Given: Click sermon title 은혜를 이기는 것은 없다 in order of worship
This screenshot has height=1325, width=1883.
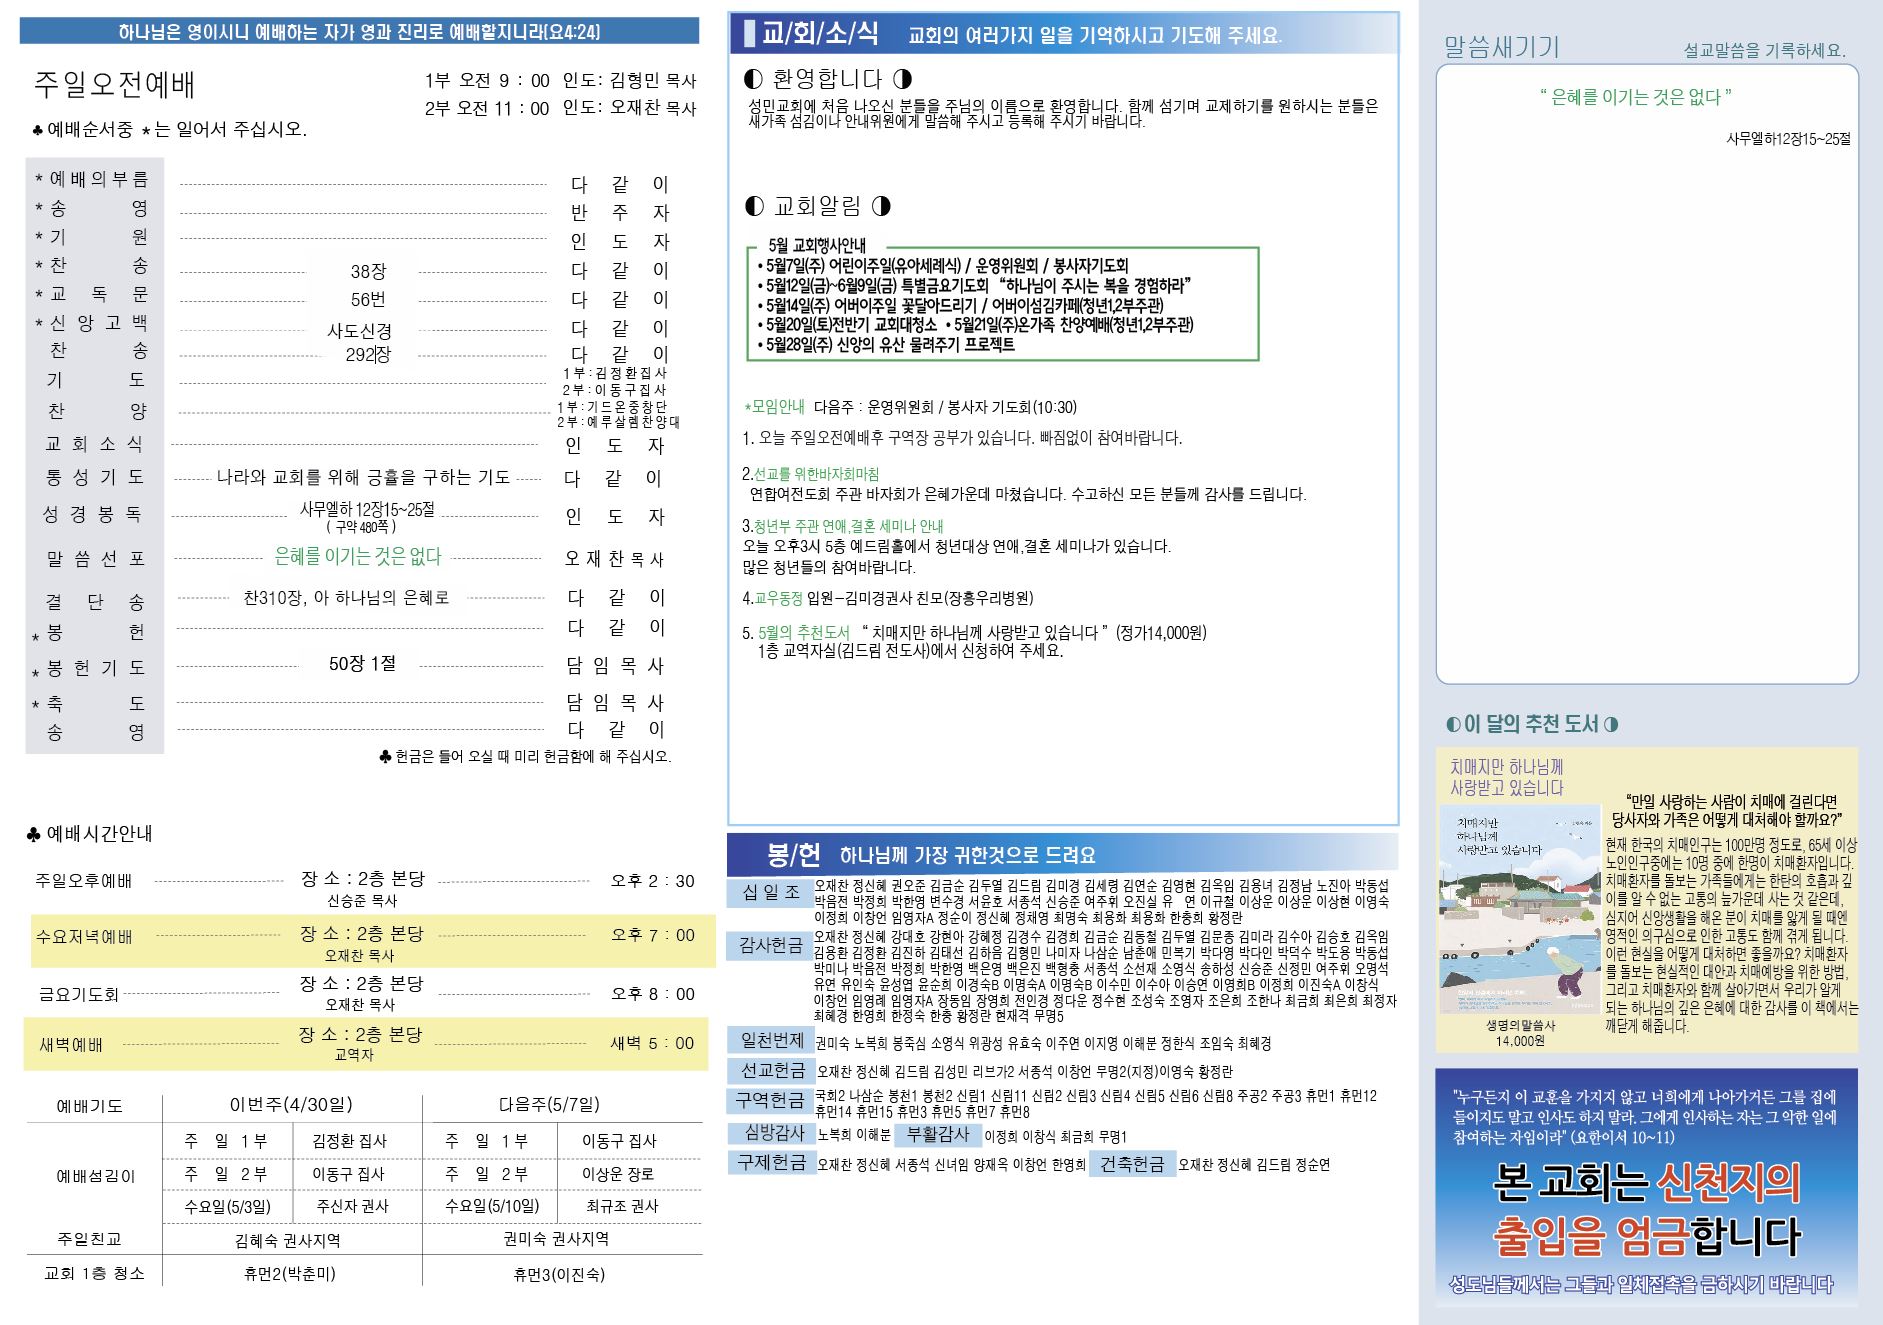Looking at the screenshot, I should [358, 556].
